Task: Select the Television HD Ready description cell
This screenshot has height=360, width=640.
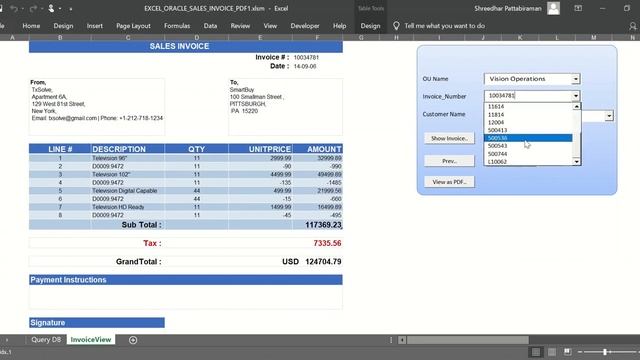Action: pos(128,207)
